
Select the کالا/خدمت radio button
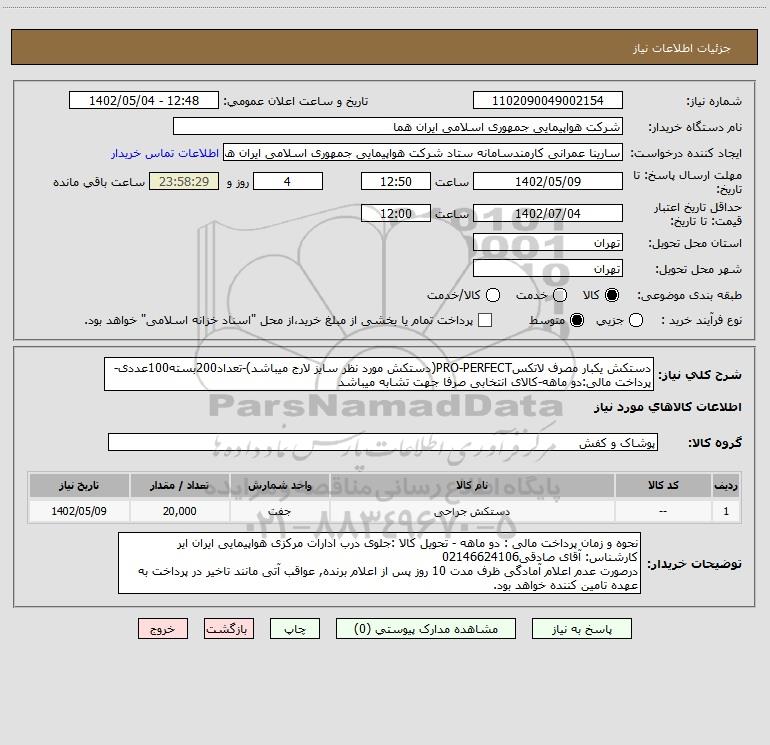coord(493,295)
